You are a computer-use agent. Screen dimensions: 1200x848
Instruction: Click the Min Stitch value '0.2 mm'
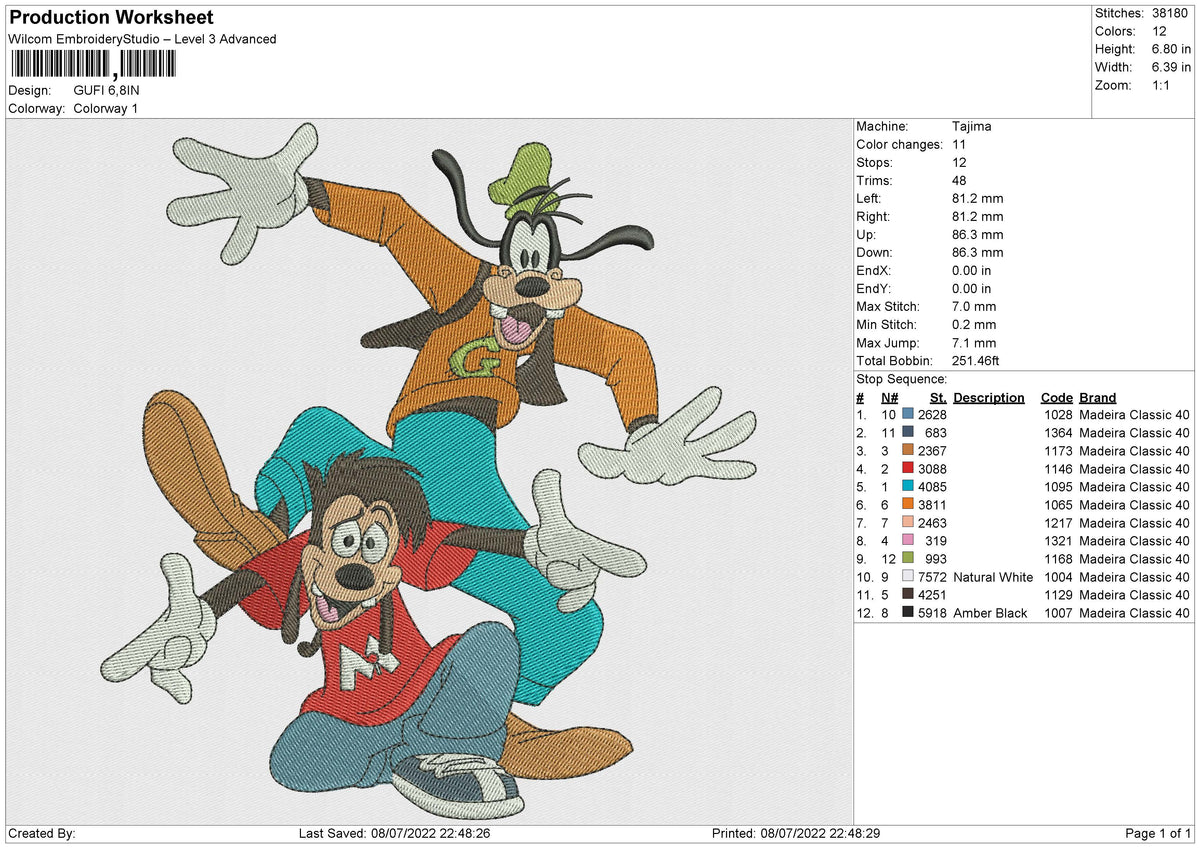[x=975, y=325]
